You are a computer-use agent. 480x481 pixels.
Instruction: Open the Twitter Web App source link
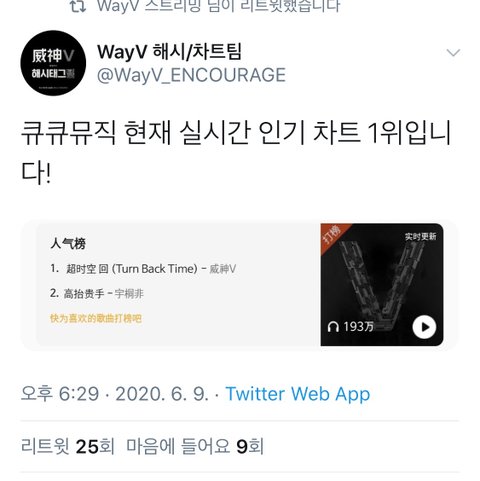[x=298, y=394]
